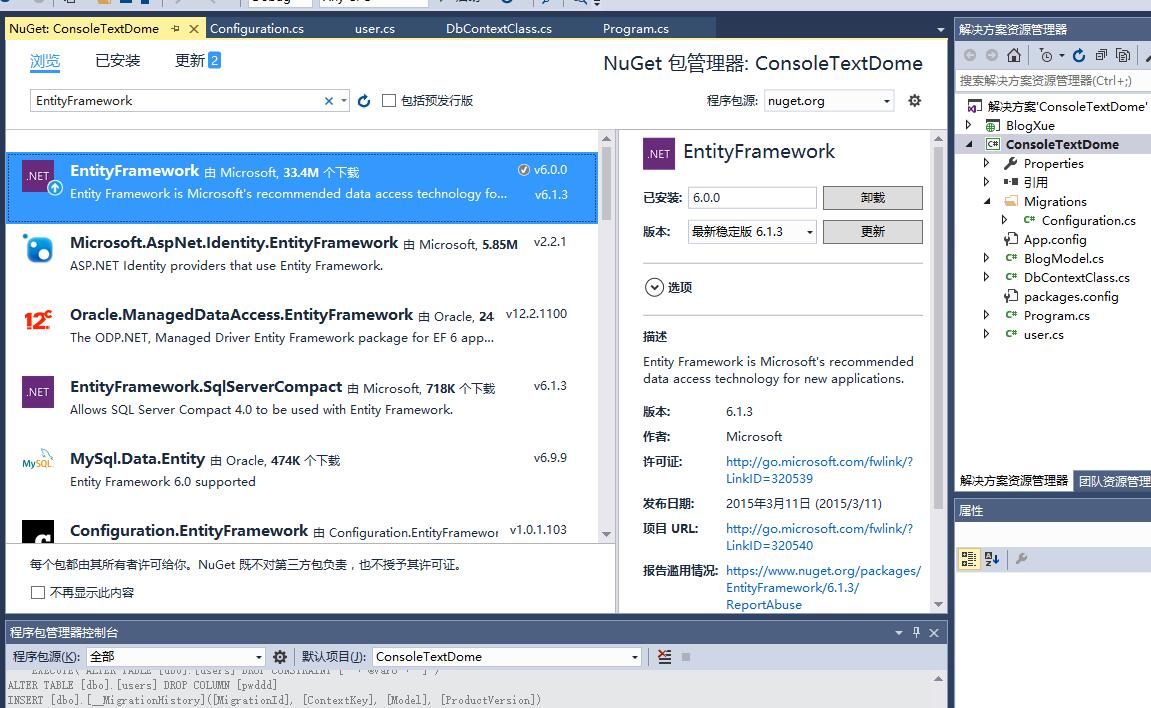
Task: Open NuGet package source settings gear
Action: pyautogui.click(x=915, y=101)
